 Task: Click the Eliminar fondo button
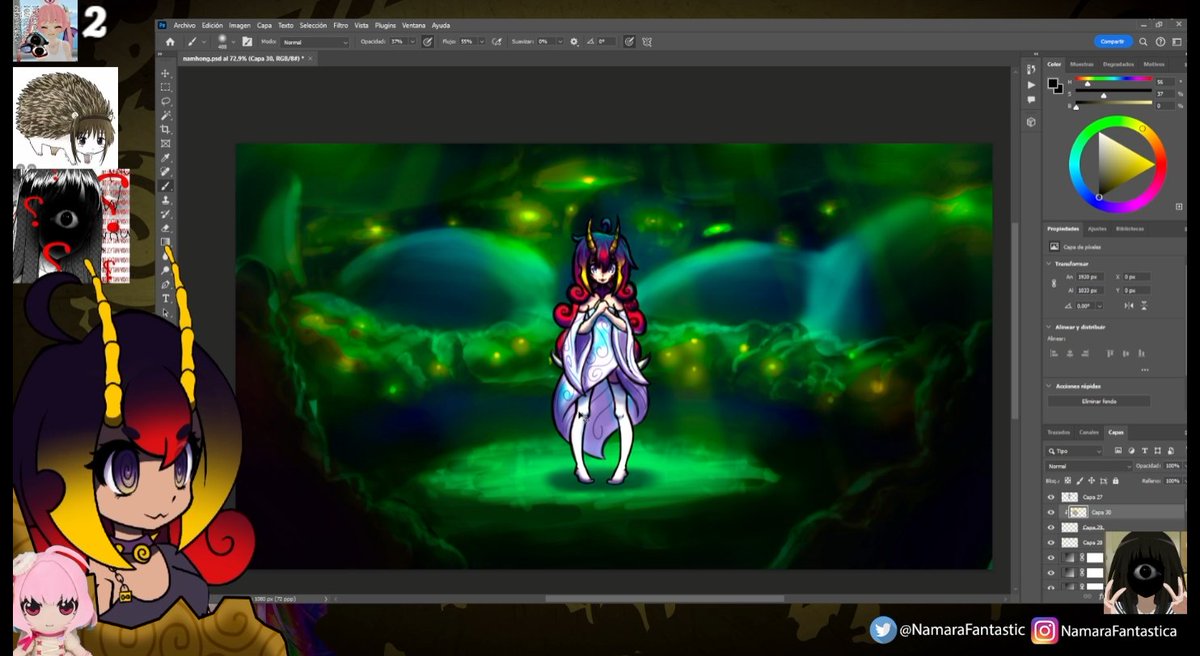pyautogui.click(x=1098, y=401)
